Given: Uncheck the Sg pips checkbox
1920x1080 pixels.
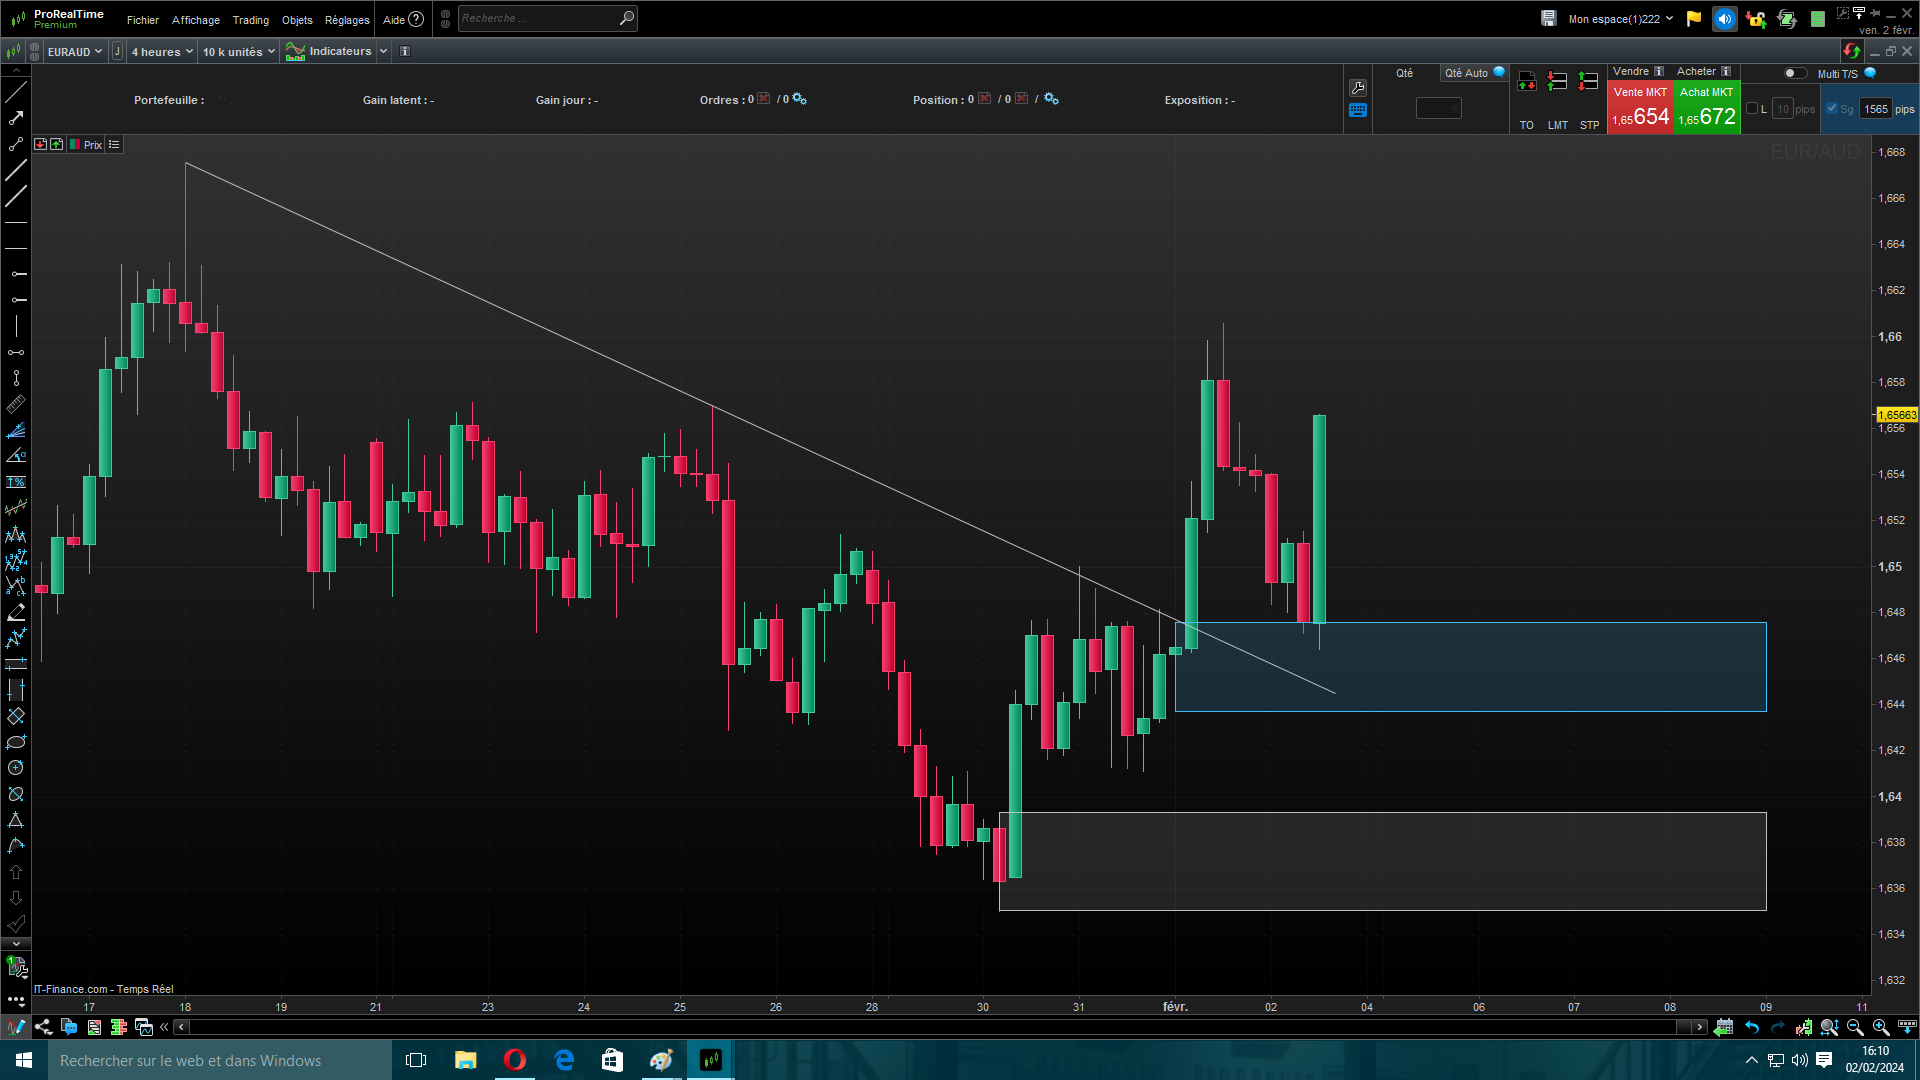Looking at the screenshot, I should (x=1832, y=109).
